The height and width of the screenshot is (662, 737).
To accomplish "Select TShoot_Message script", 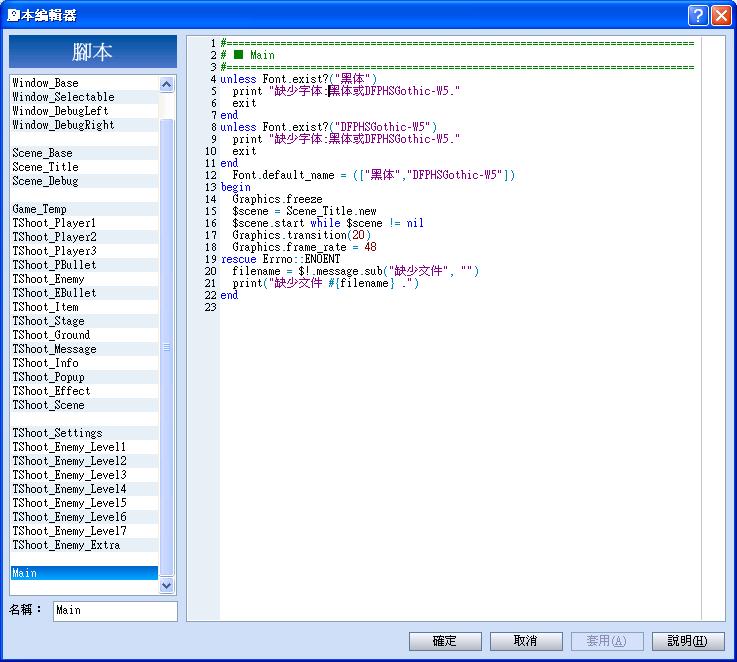I will pyautogui.click(x=84, y=349).
